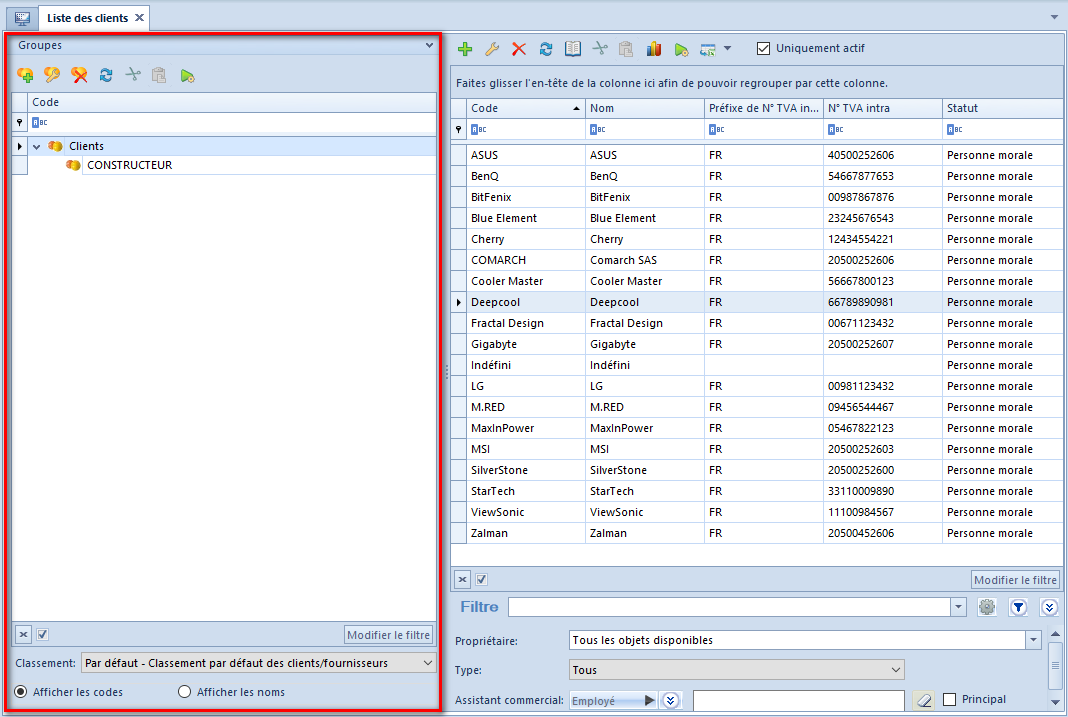Apply the filter with the funnel icon
1068x717 pixels.
(x=1018, y=607)
